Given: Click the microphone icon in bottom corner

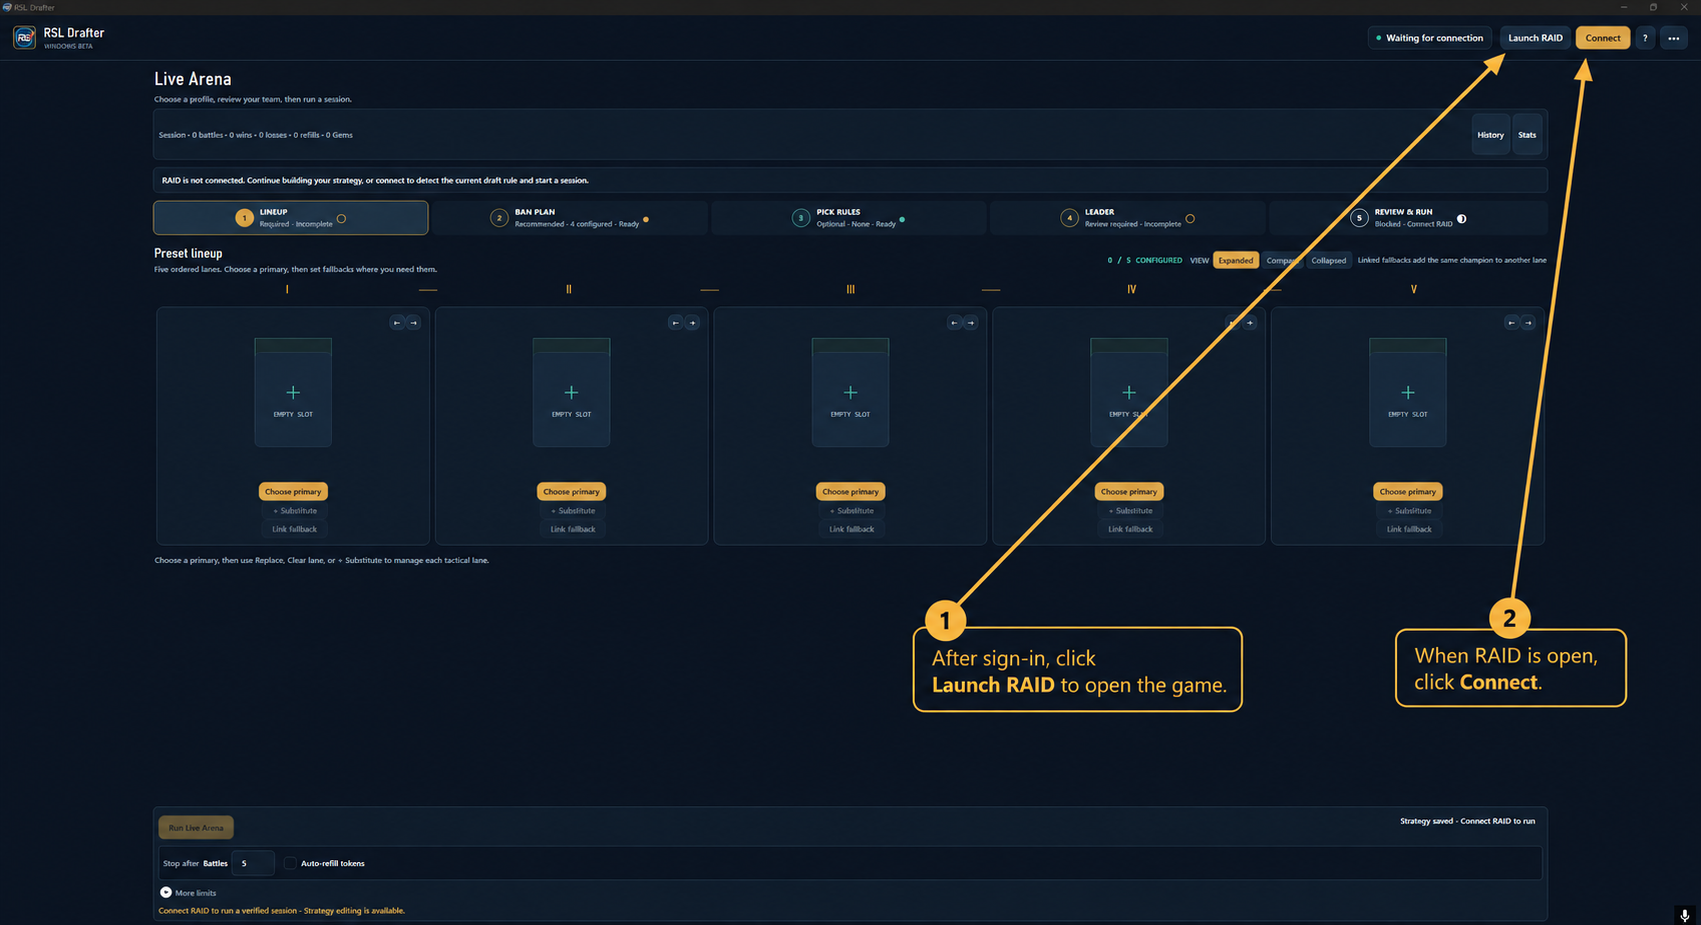Looking at the screenshot, I should 1685,915.
